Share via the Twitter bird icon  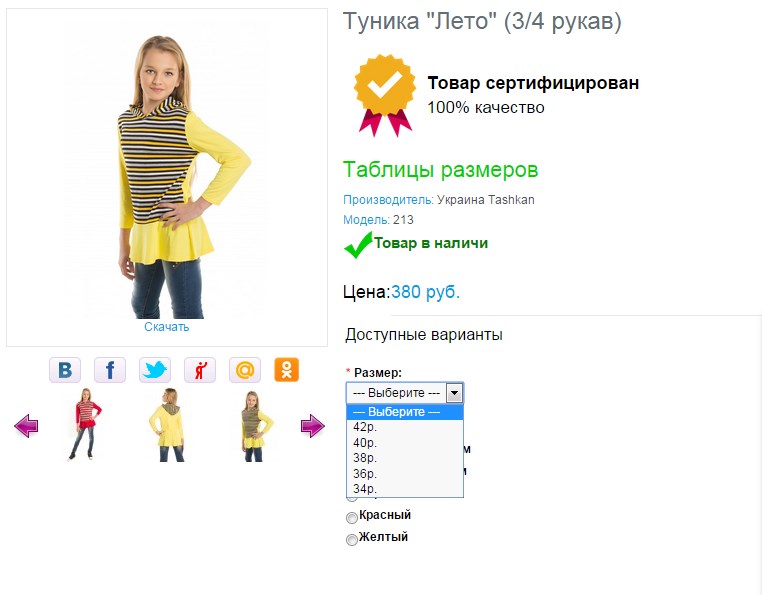click(x=155, y=370)
